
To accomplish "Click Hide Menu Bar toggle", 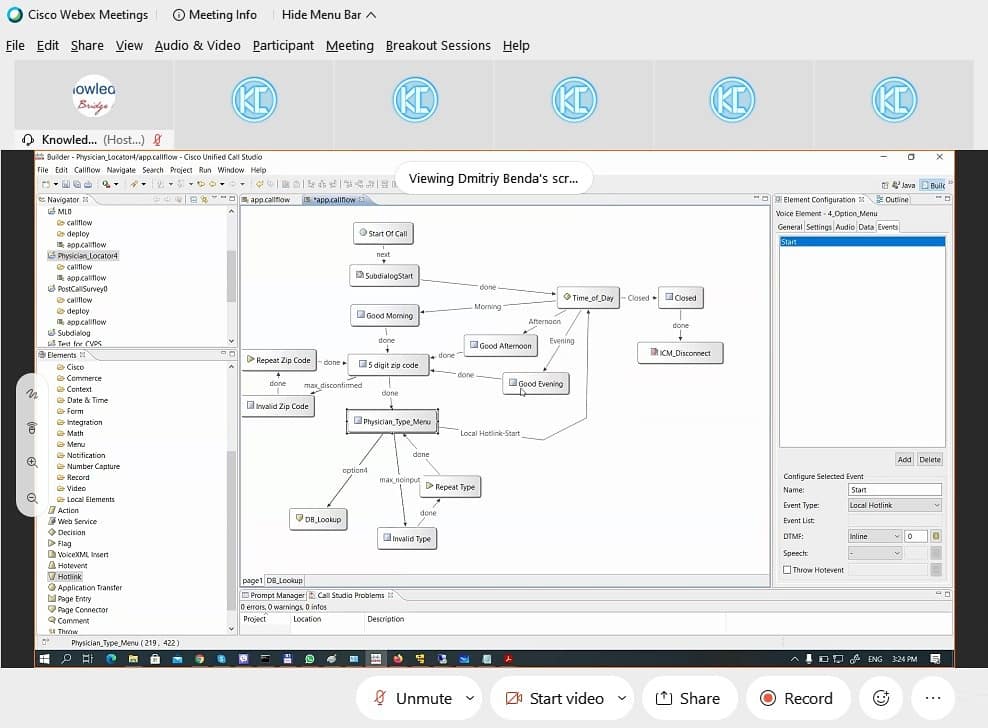I will pos(328,14).
